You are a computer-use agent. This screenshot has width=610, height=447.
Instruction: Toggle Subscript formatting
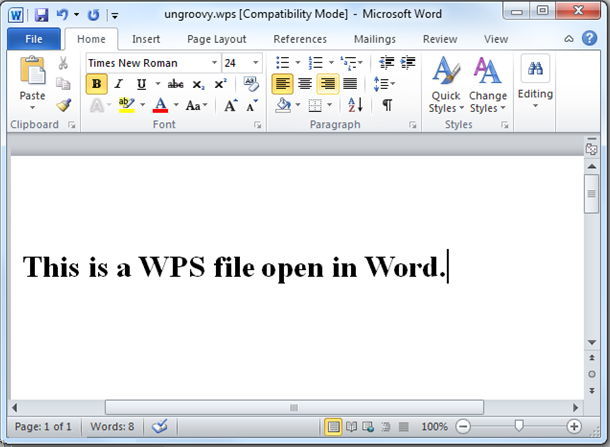(198, 84)
